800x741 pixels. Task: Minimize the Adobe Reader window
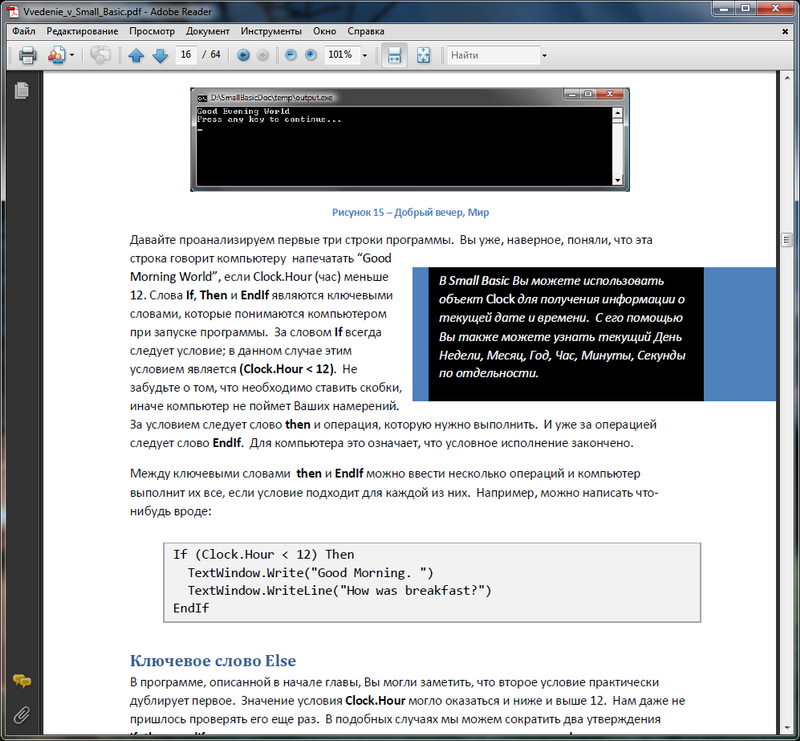(723, 9)
